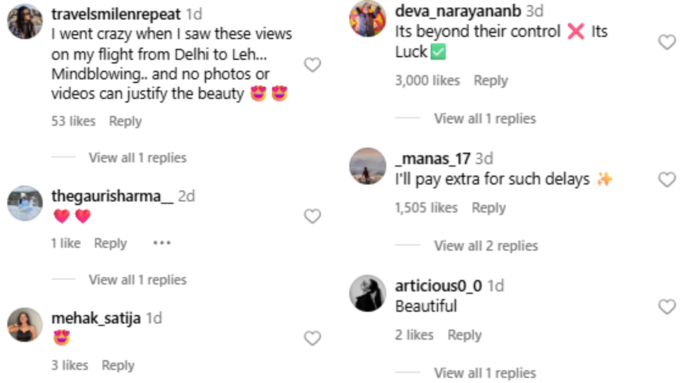Reply to mehak_satija's emoji comment
The width and height of the screenshot is (680, 383).
click(118, 365)
